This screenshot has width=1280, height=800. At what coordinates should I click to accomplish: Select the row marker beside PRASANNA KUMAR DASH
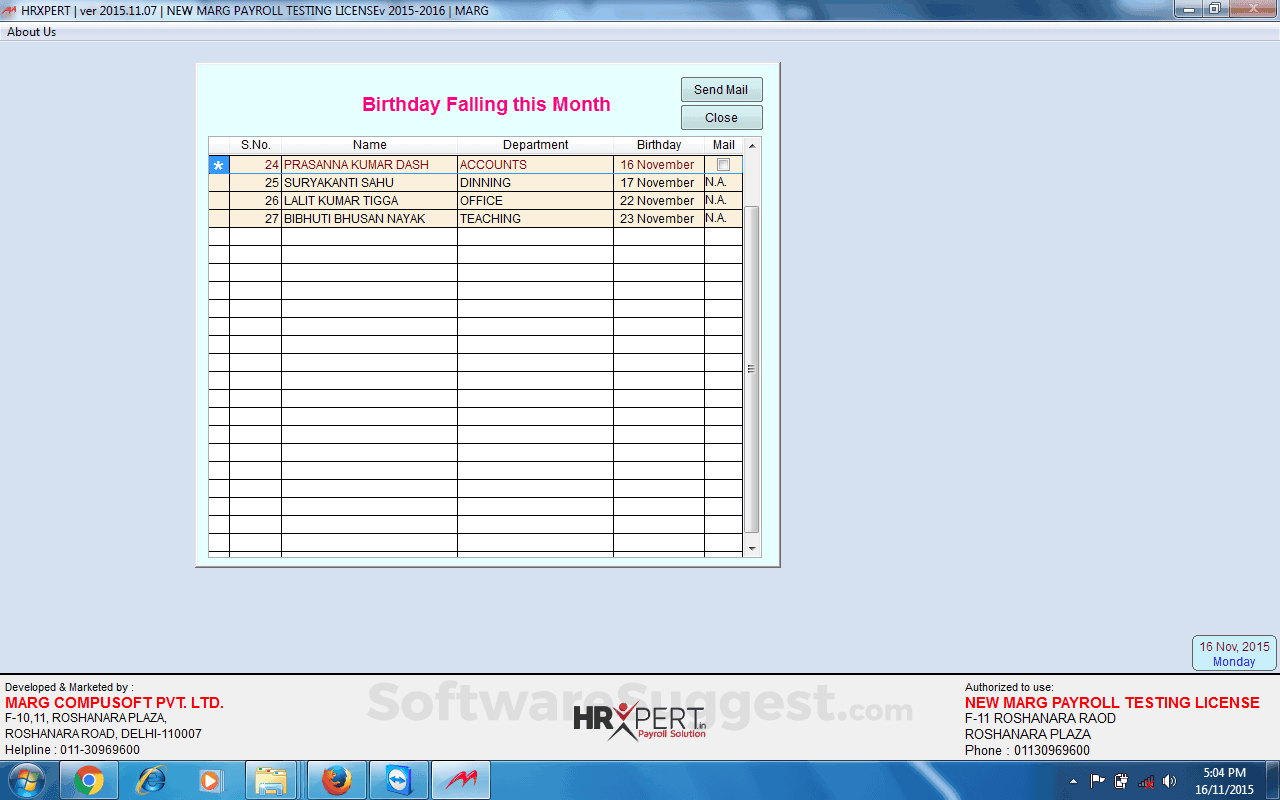click(x=218, y=164)
